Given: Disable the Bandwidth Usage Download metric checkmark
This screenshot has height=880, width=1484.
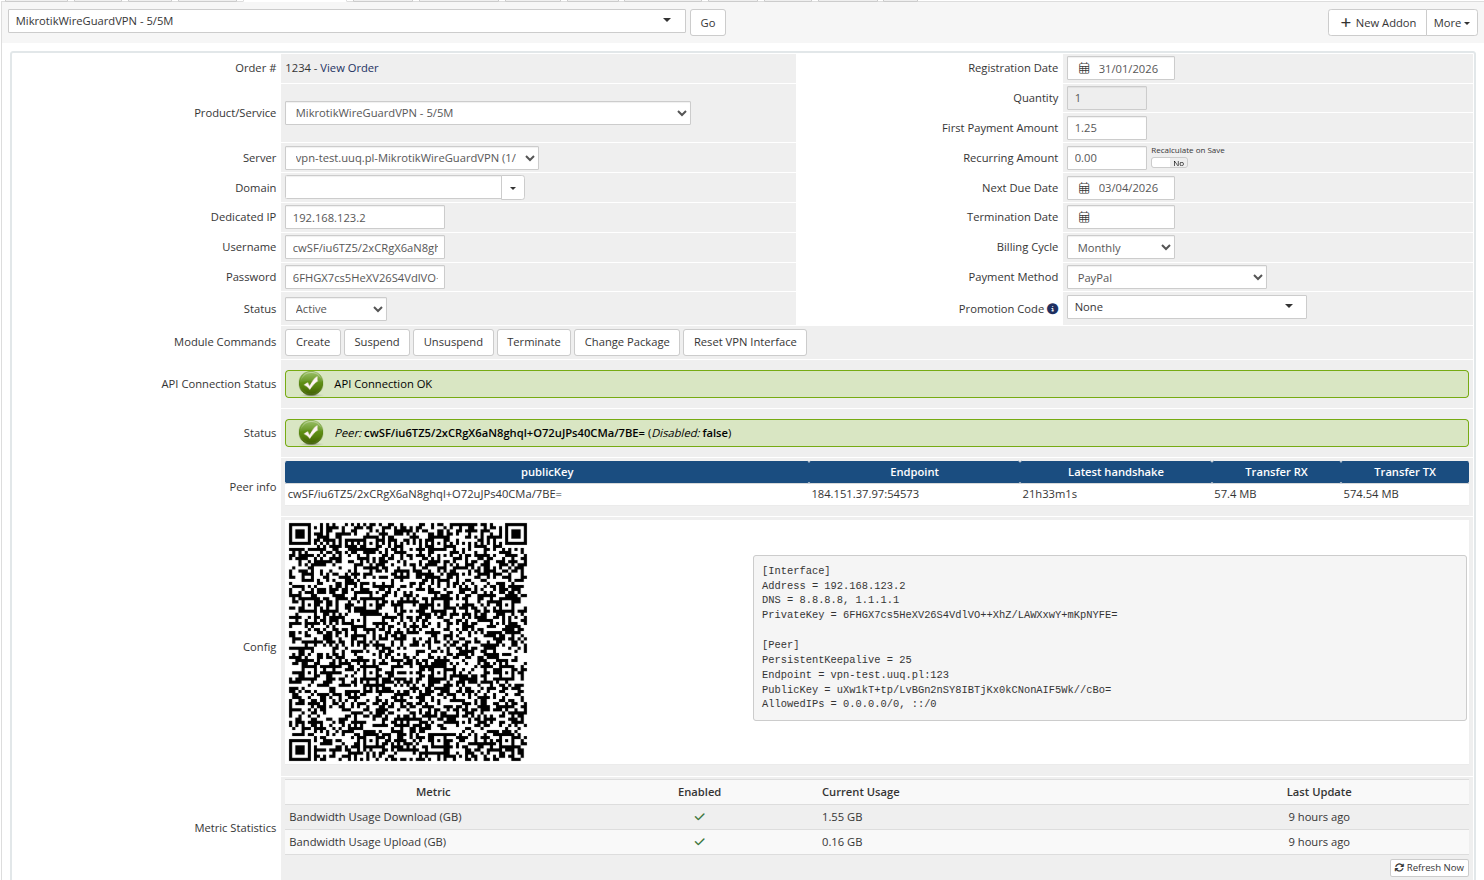Looking at the screenshot, I should pyautogui.click(x=699, y=816).
